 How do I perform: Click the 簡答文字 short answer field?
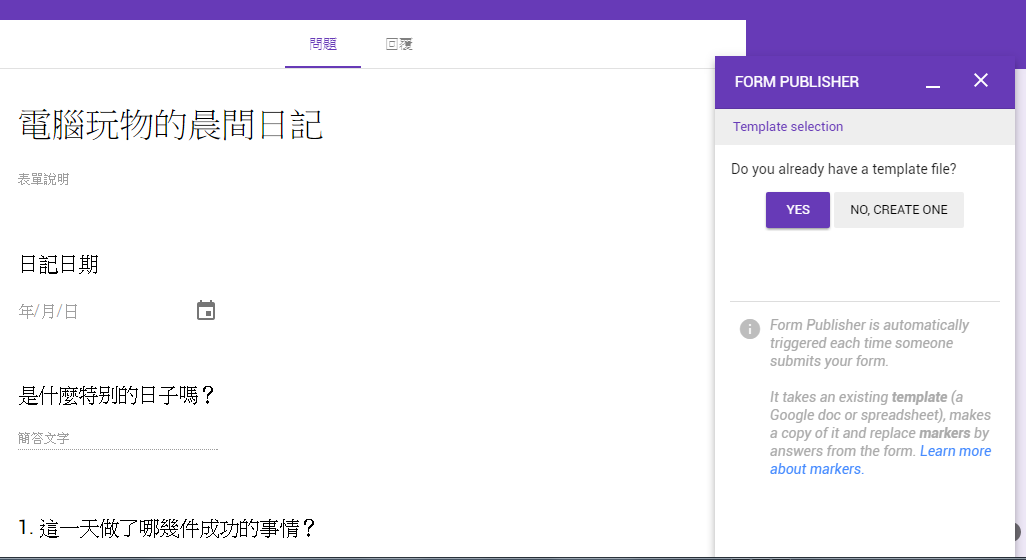click(x=118, y=438)
